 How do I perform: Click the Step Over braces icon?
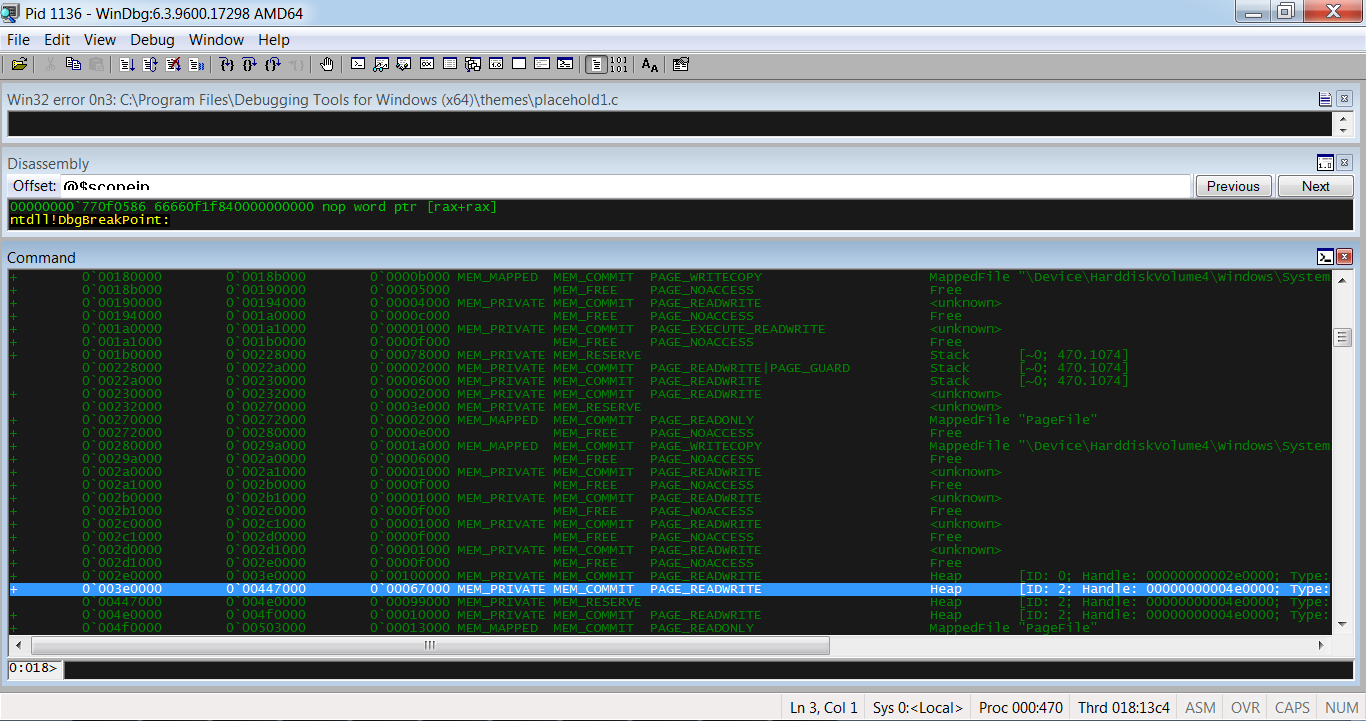[x=250, y=65]
